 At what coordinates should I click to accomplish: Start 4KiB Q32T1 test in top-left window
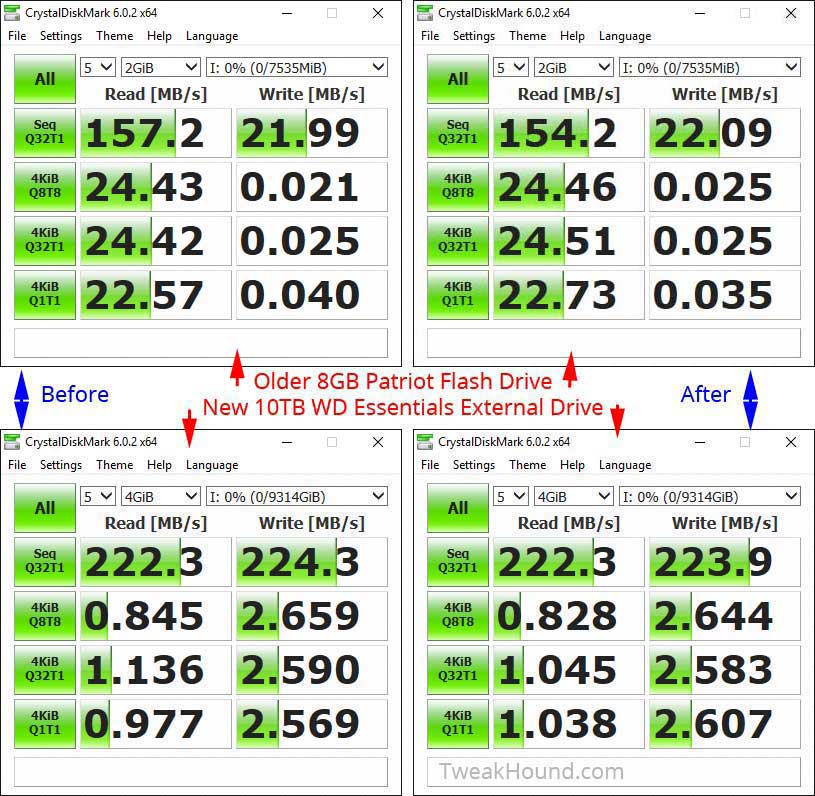(45, 241)
